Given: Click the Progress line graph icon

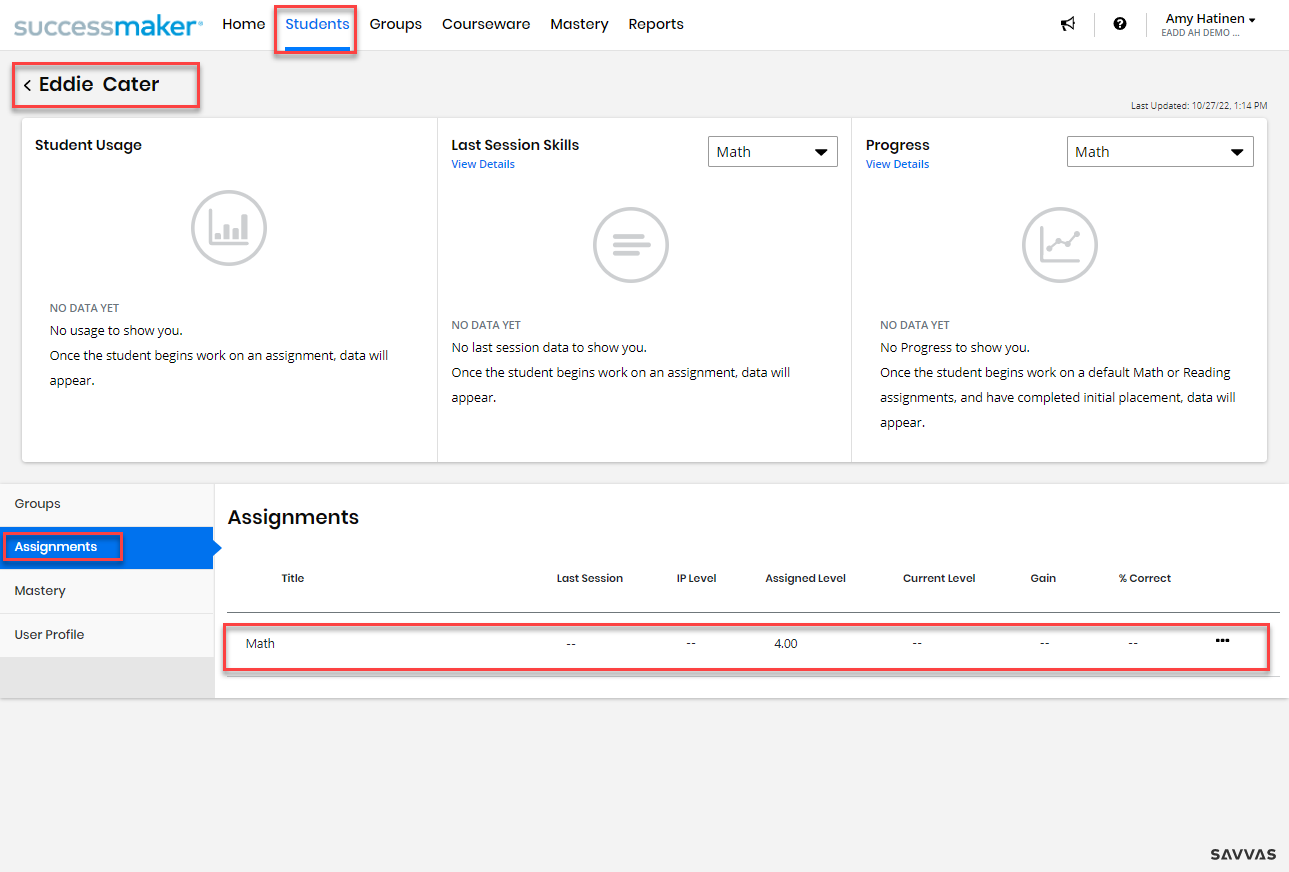Looking at the screenshot, I should click(1059, 245).
